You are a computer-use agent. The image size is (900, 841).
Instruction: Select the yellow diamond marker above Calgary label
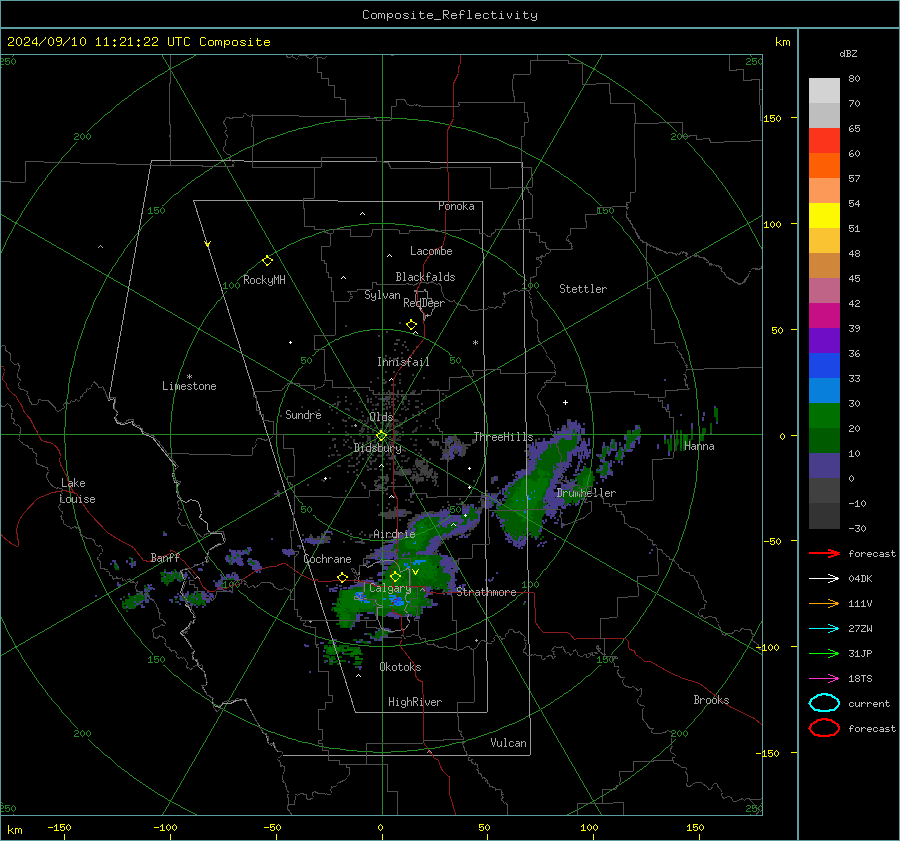pyautogui.click(x=395, y=576)
